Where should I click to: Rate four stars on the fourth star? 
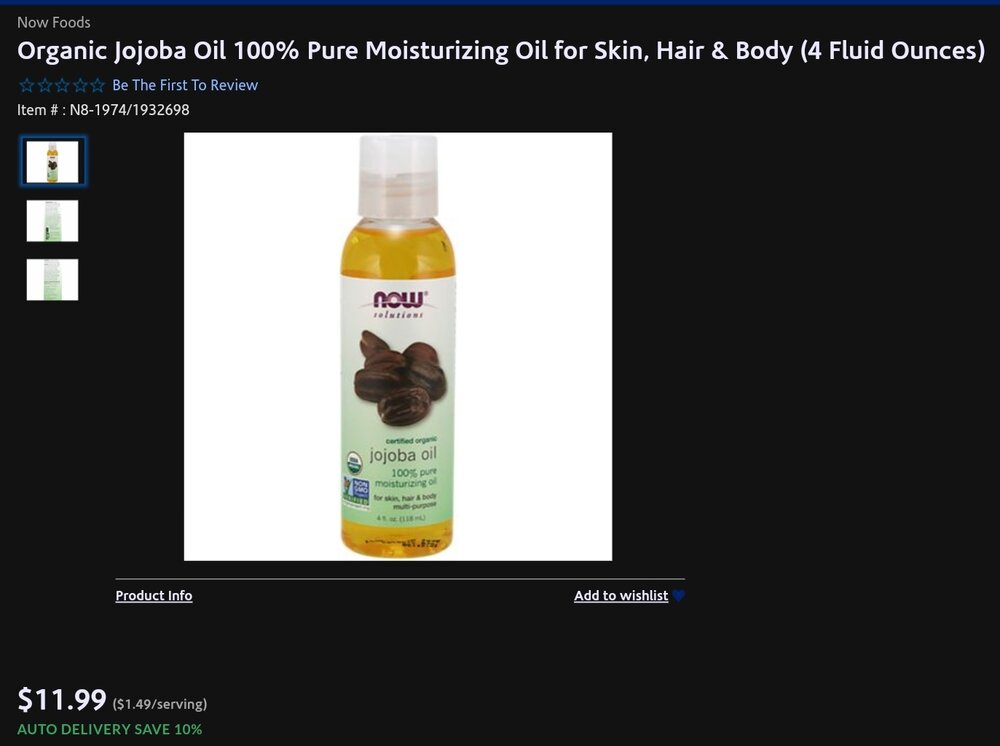point(80,85)
